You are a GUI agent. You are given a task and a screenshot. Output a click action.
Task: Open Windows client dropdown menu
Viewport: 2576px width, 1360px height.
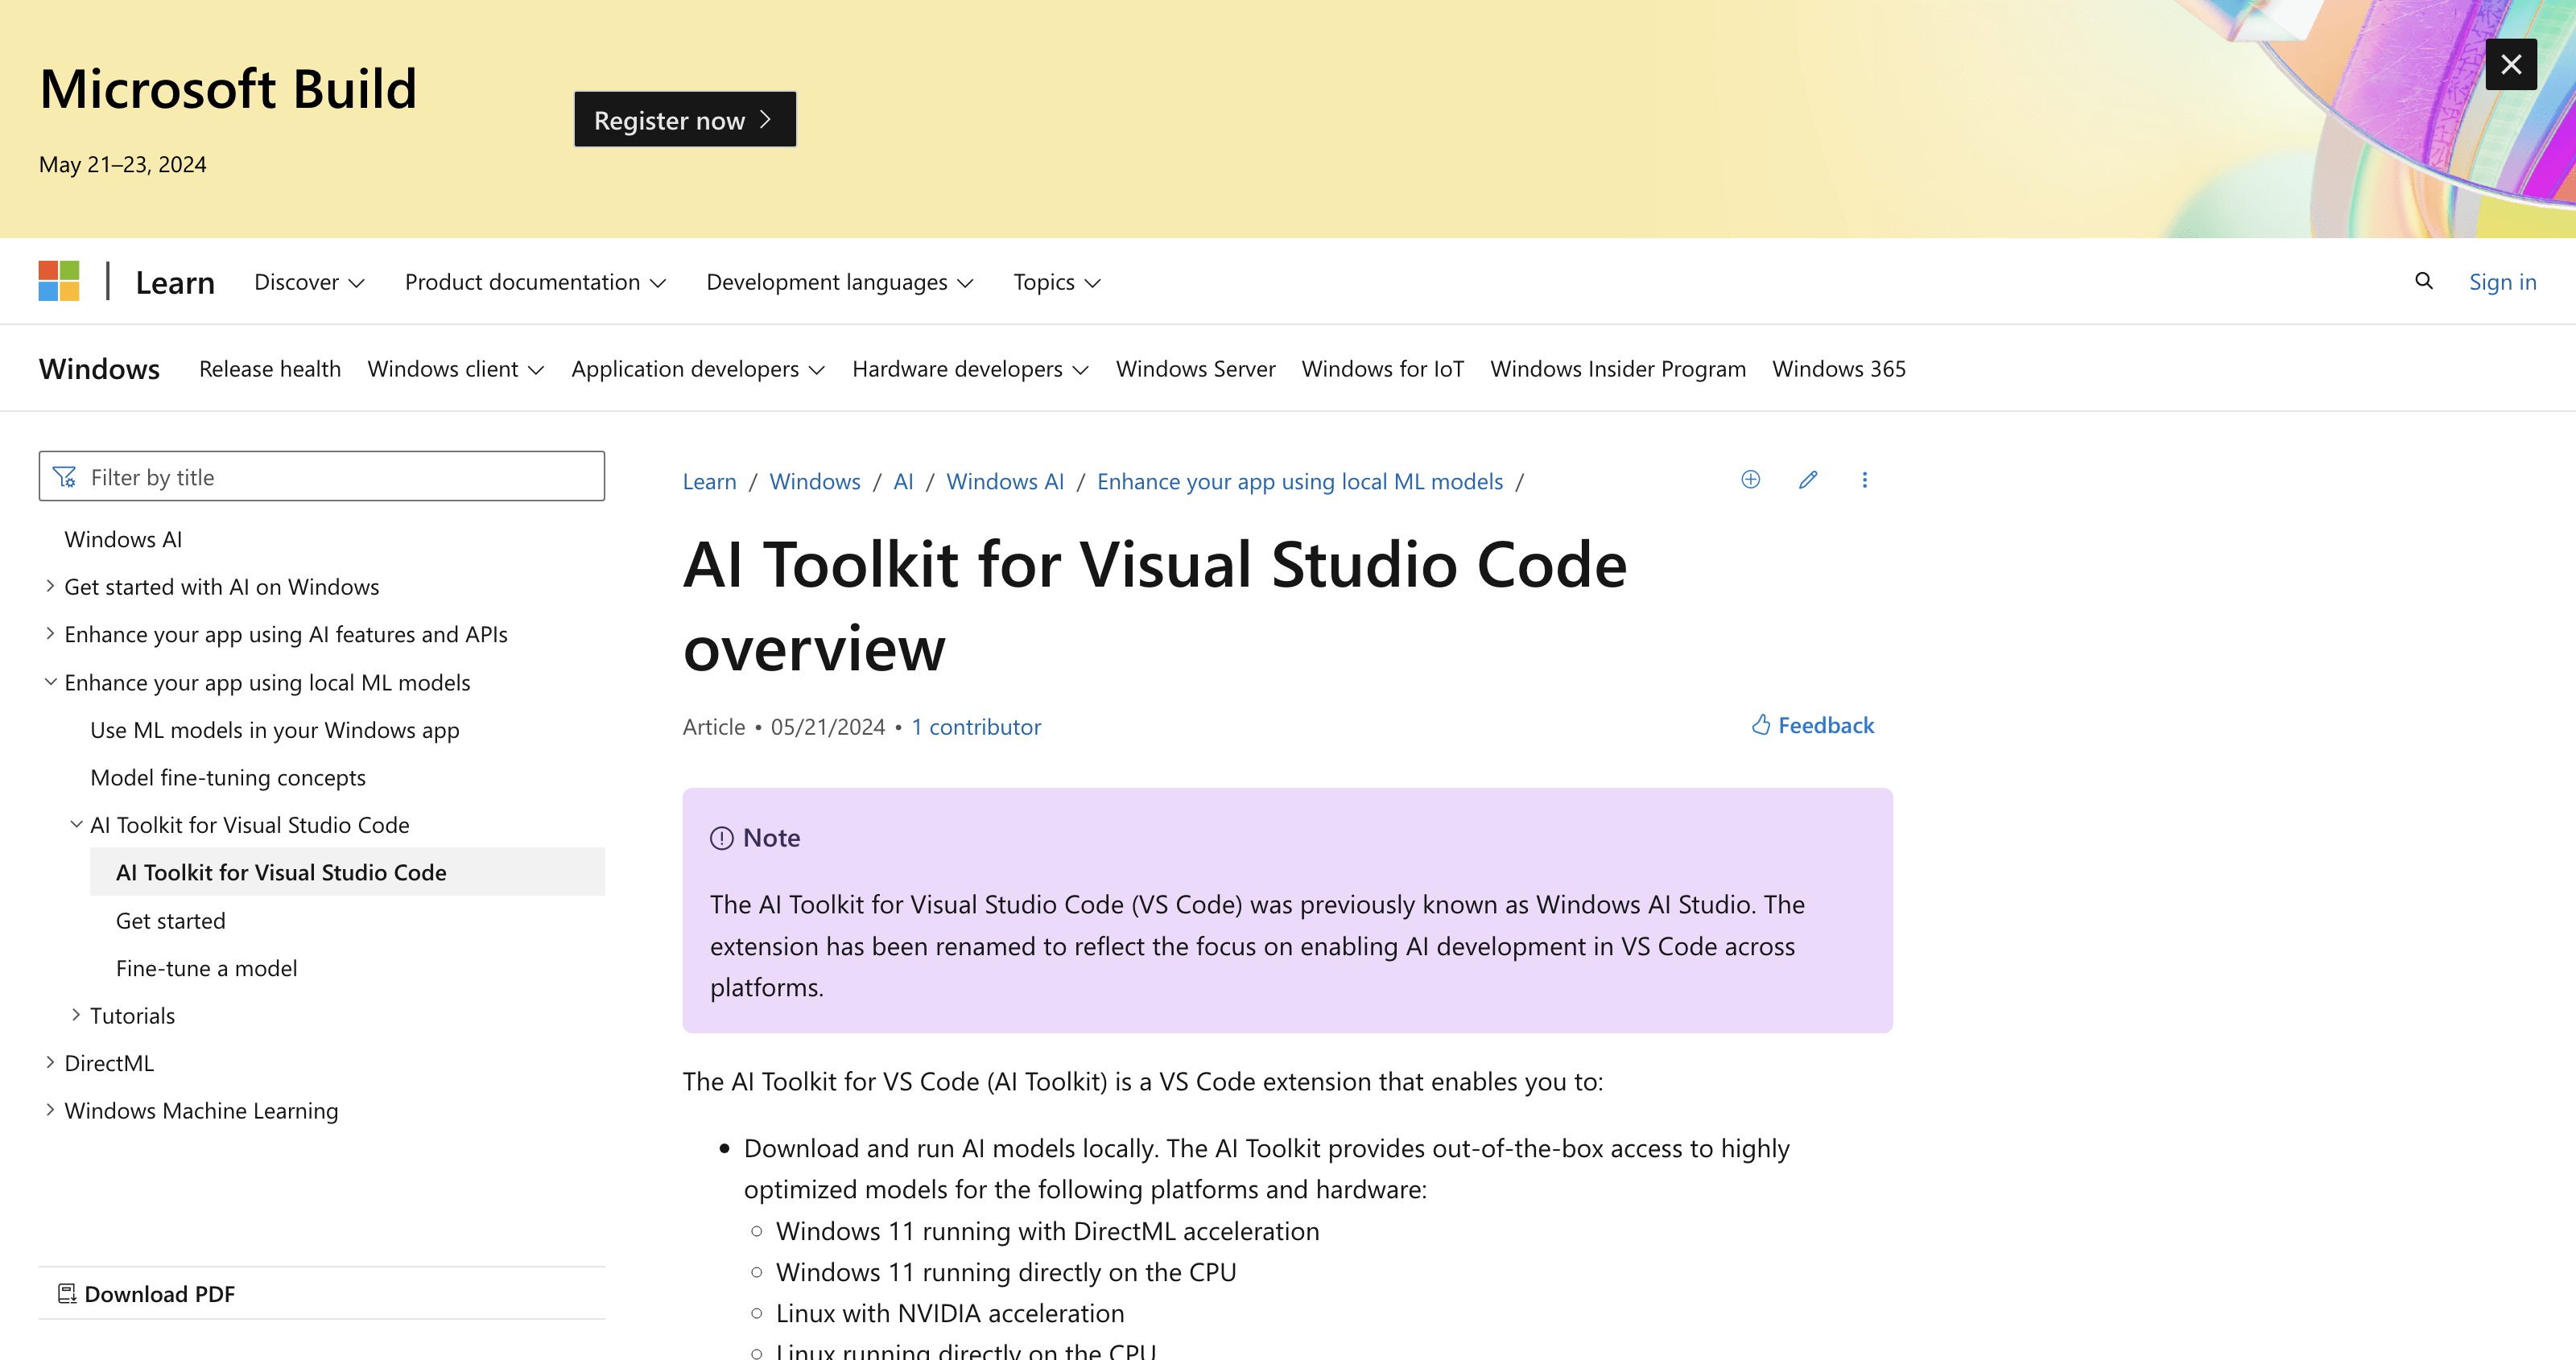455,369
